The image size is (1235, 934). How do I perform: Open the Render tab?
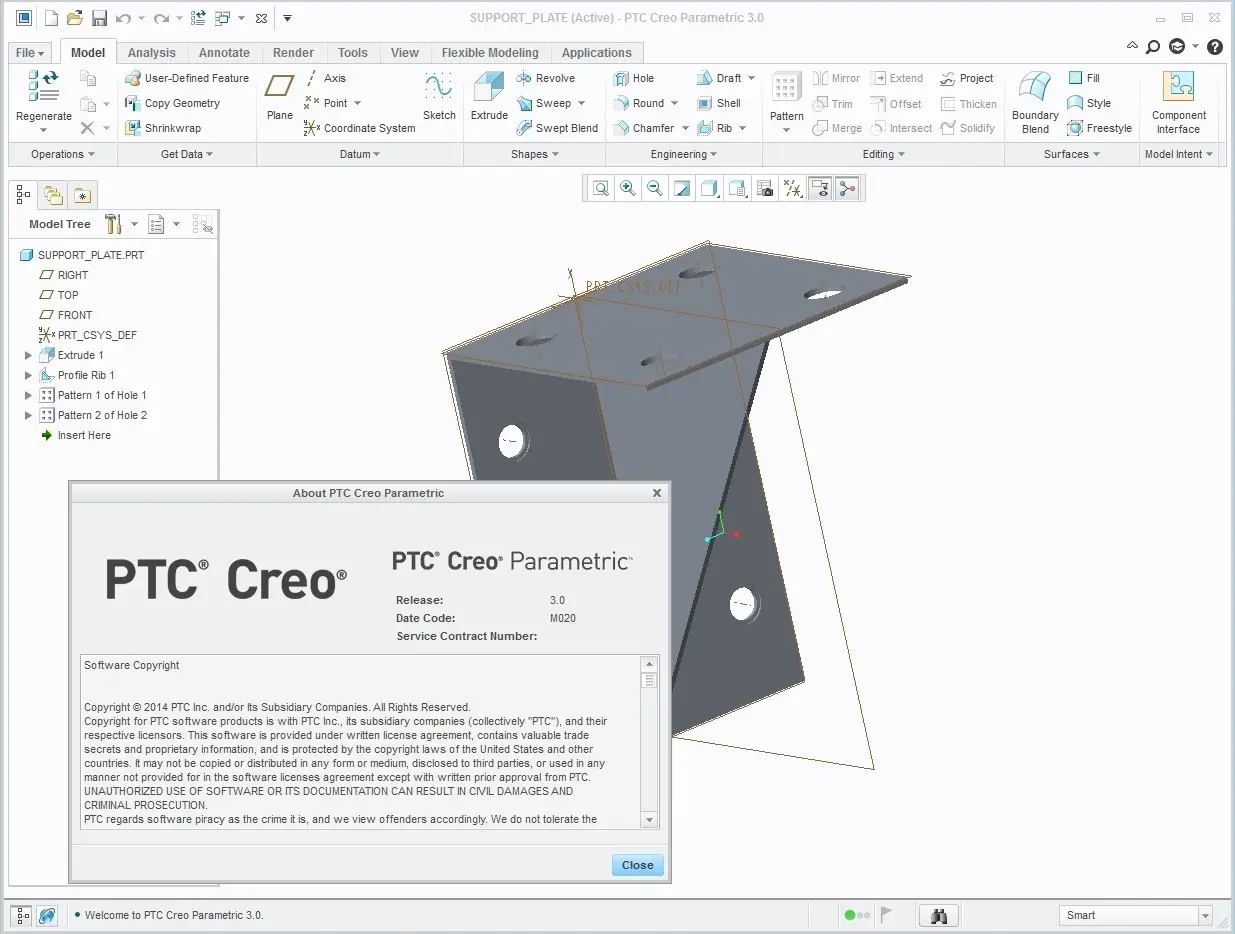point(293,53)
